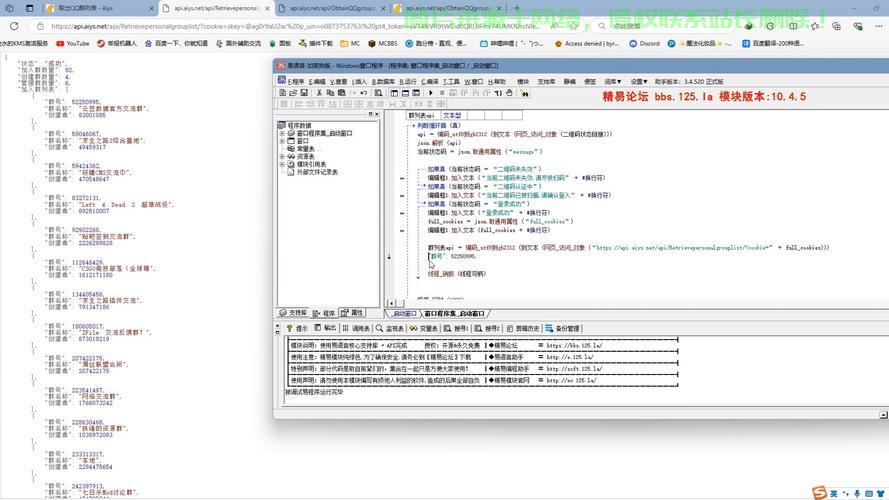This screenshot has width=889, height=500.
Task: Open E.编辑 menu
Action: pyautogui.click(x=317, y=82)
